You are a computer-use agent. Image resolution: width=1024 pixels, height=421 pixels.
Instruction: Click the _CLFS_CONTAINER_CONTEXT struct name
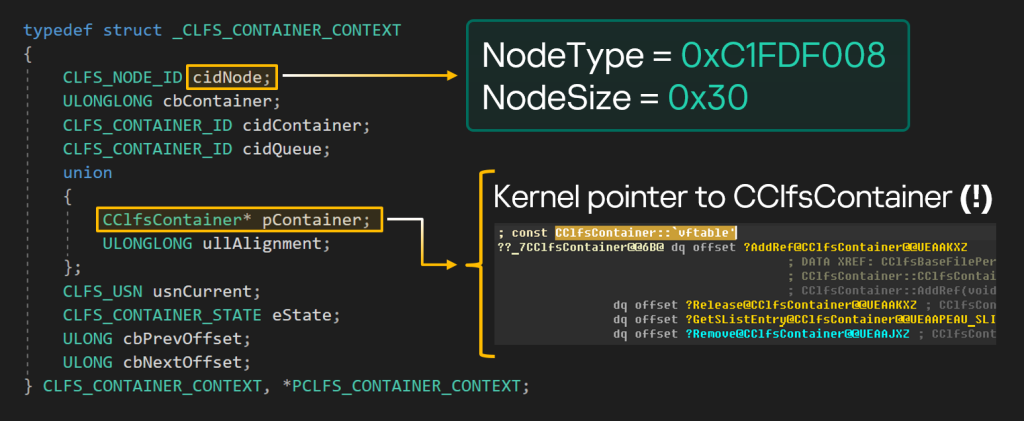click(286, 28)
